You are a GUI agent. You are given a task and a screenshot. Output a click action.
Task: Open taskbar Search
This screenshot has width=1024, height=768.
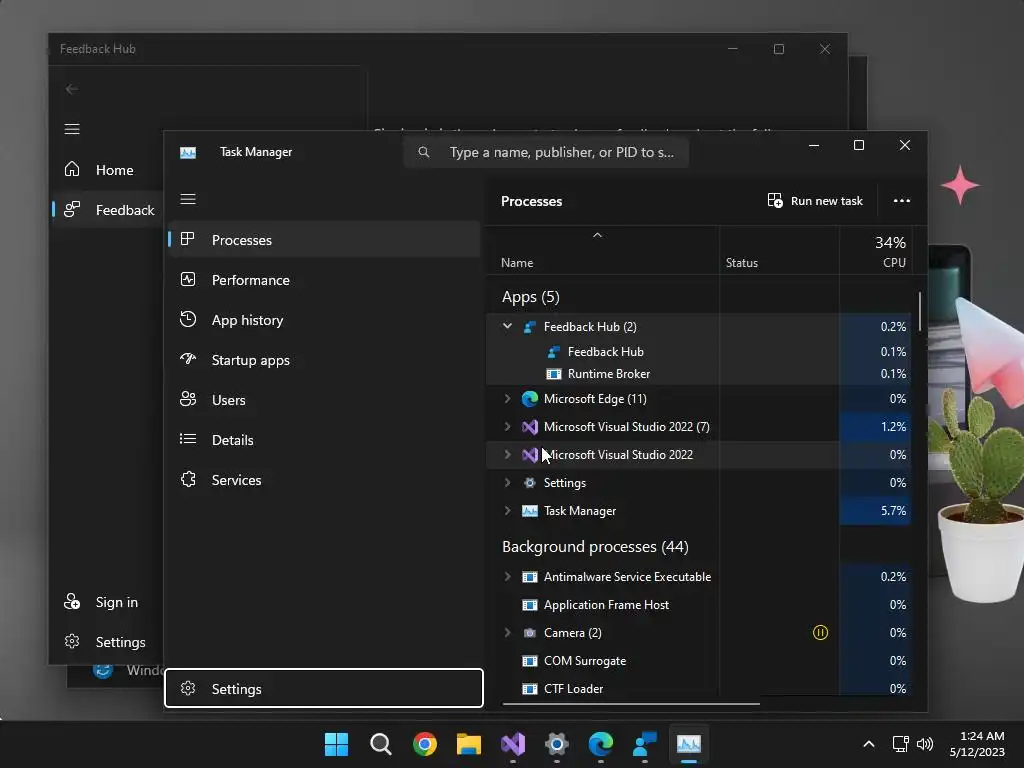click(381, 744)
